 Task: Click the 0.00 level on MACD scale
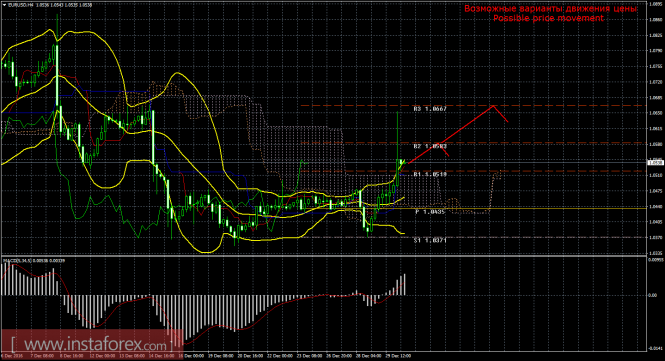coord(653,295)
